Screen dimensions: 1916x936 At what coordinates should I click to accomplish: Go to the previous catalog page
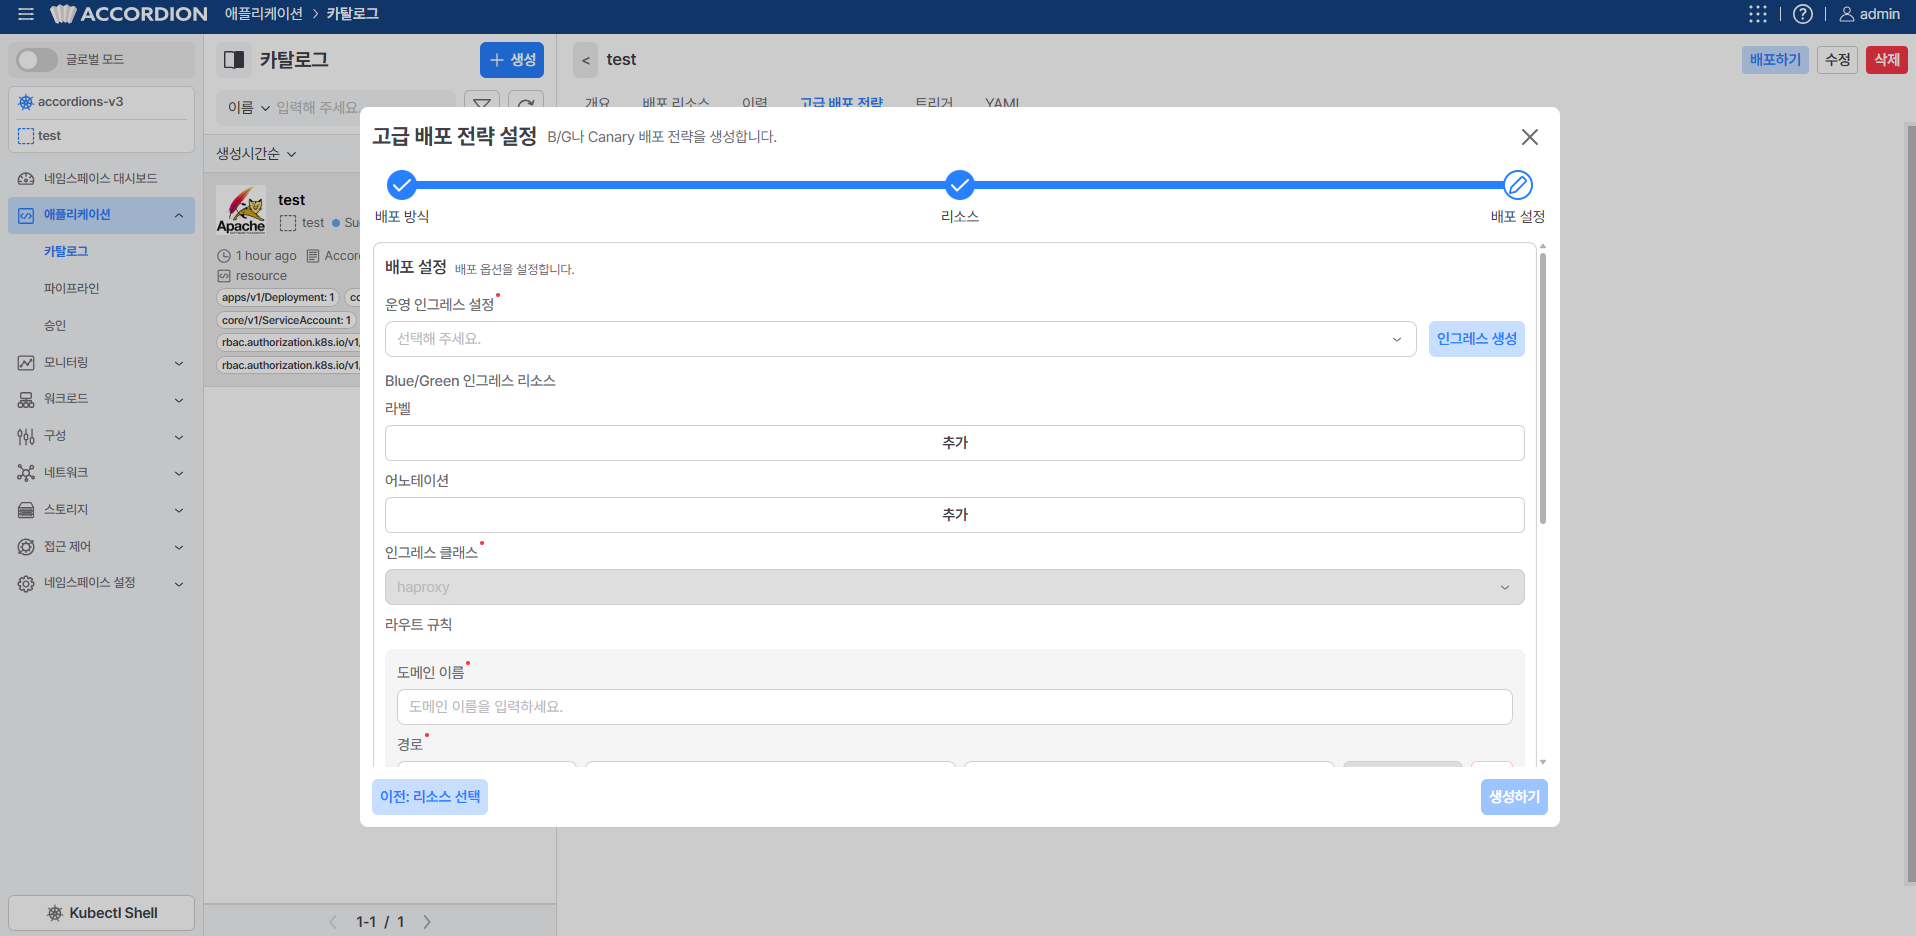click(x=333, y=922)
